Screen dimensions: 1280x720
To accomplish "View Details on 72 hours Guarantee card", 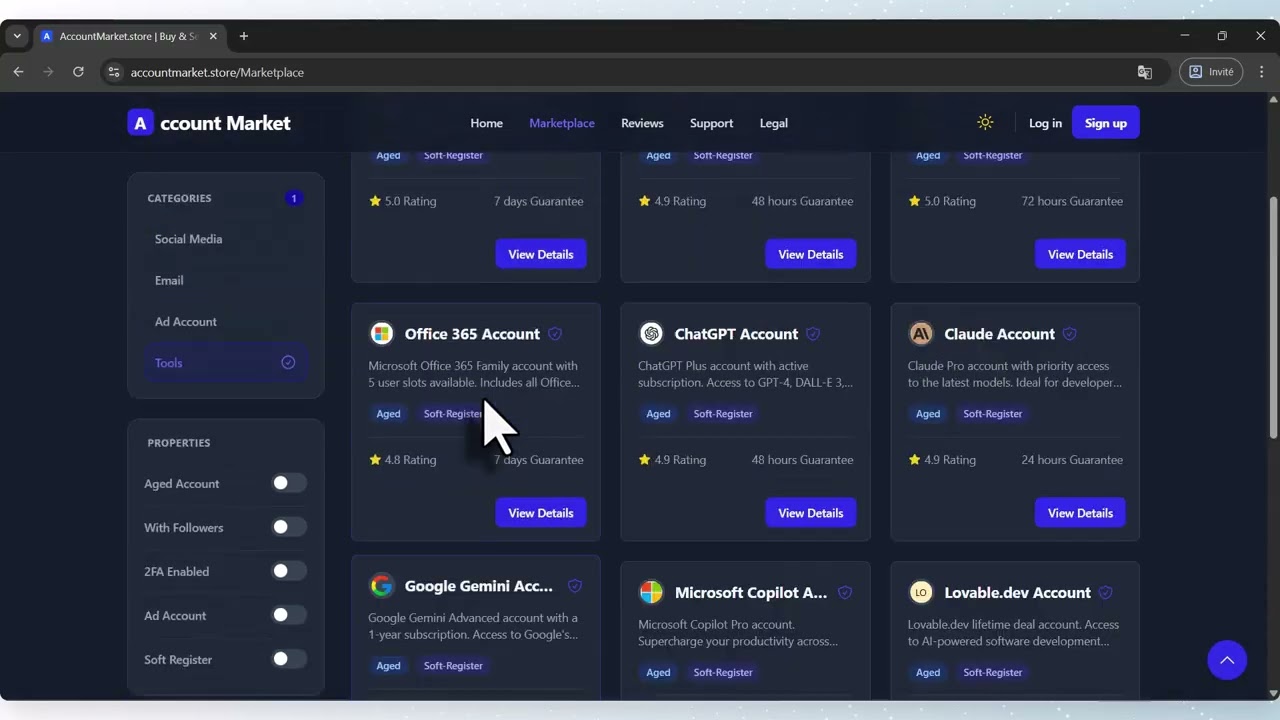I will 1080,254.
